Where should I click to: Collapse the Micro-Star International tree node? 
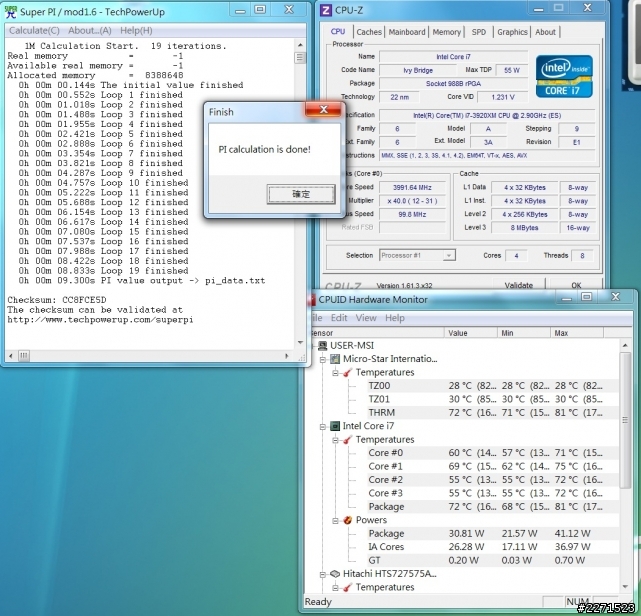coord(321,359)
